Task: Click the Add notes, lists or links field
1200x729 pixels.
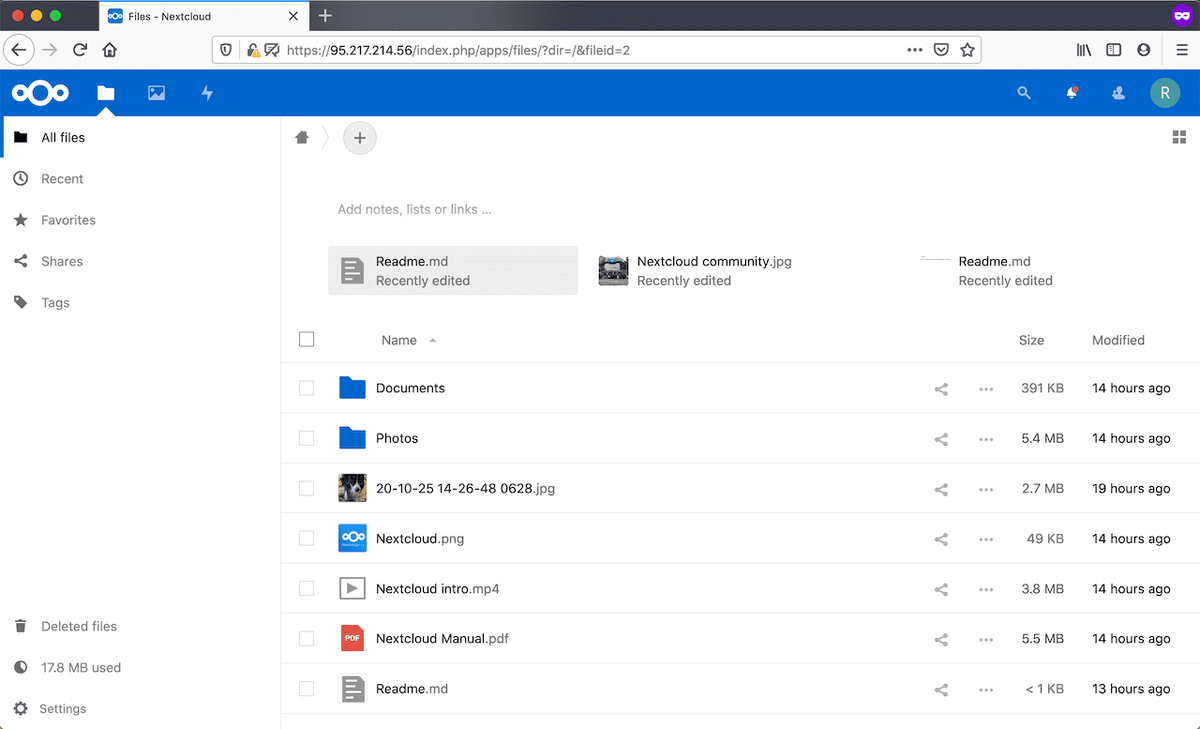Action: [414, 210]
